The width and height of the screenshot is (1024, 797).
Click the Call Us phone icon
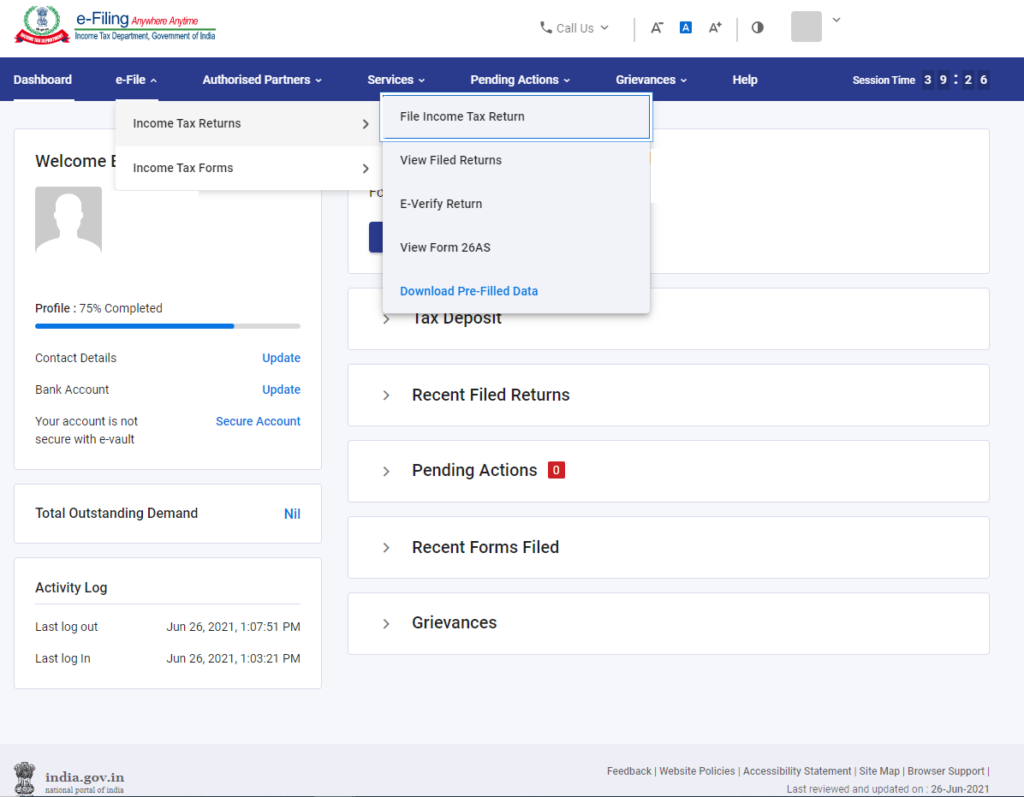(544, 28)
